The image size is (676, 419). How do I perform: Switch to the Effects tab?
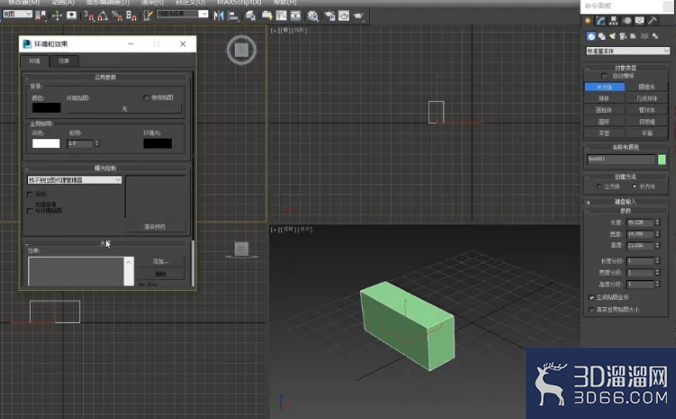click(64, 61)
